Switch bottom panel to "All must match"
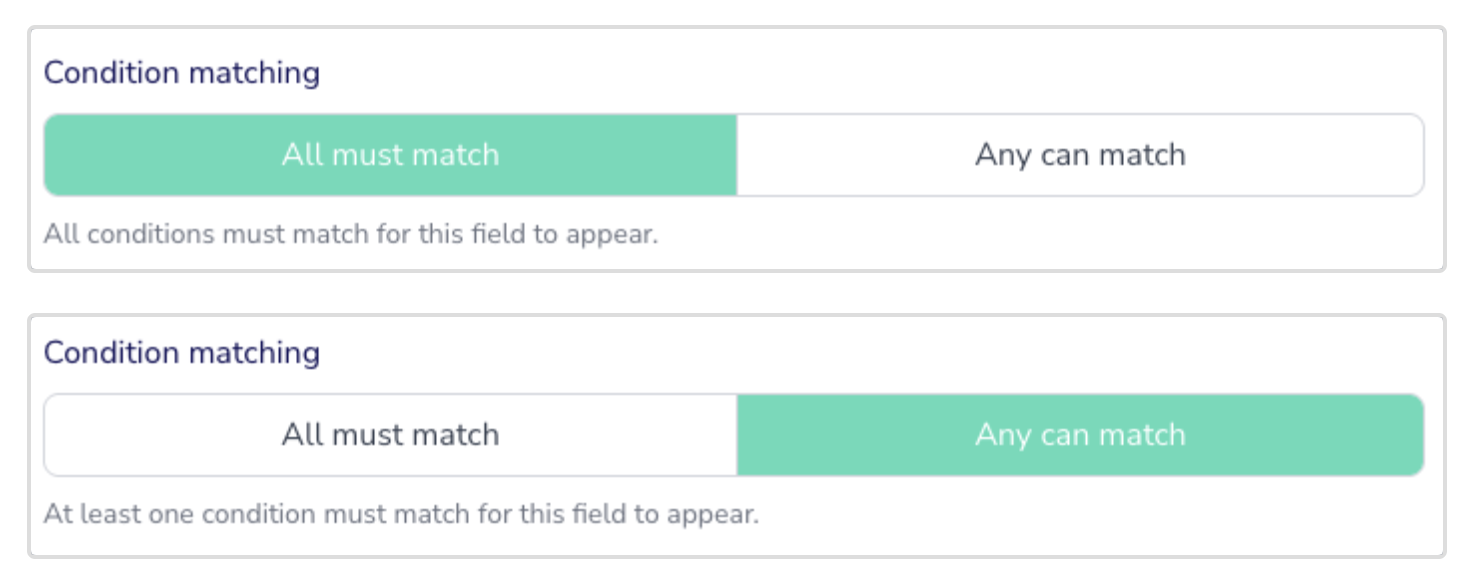 point(390,435)
